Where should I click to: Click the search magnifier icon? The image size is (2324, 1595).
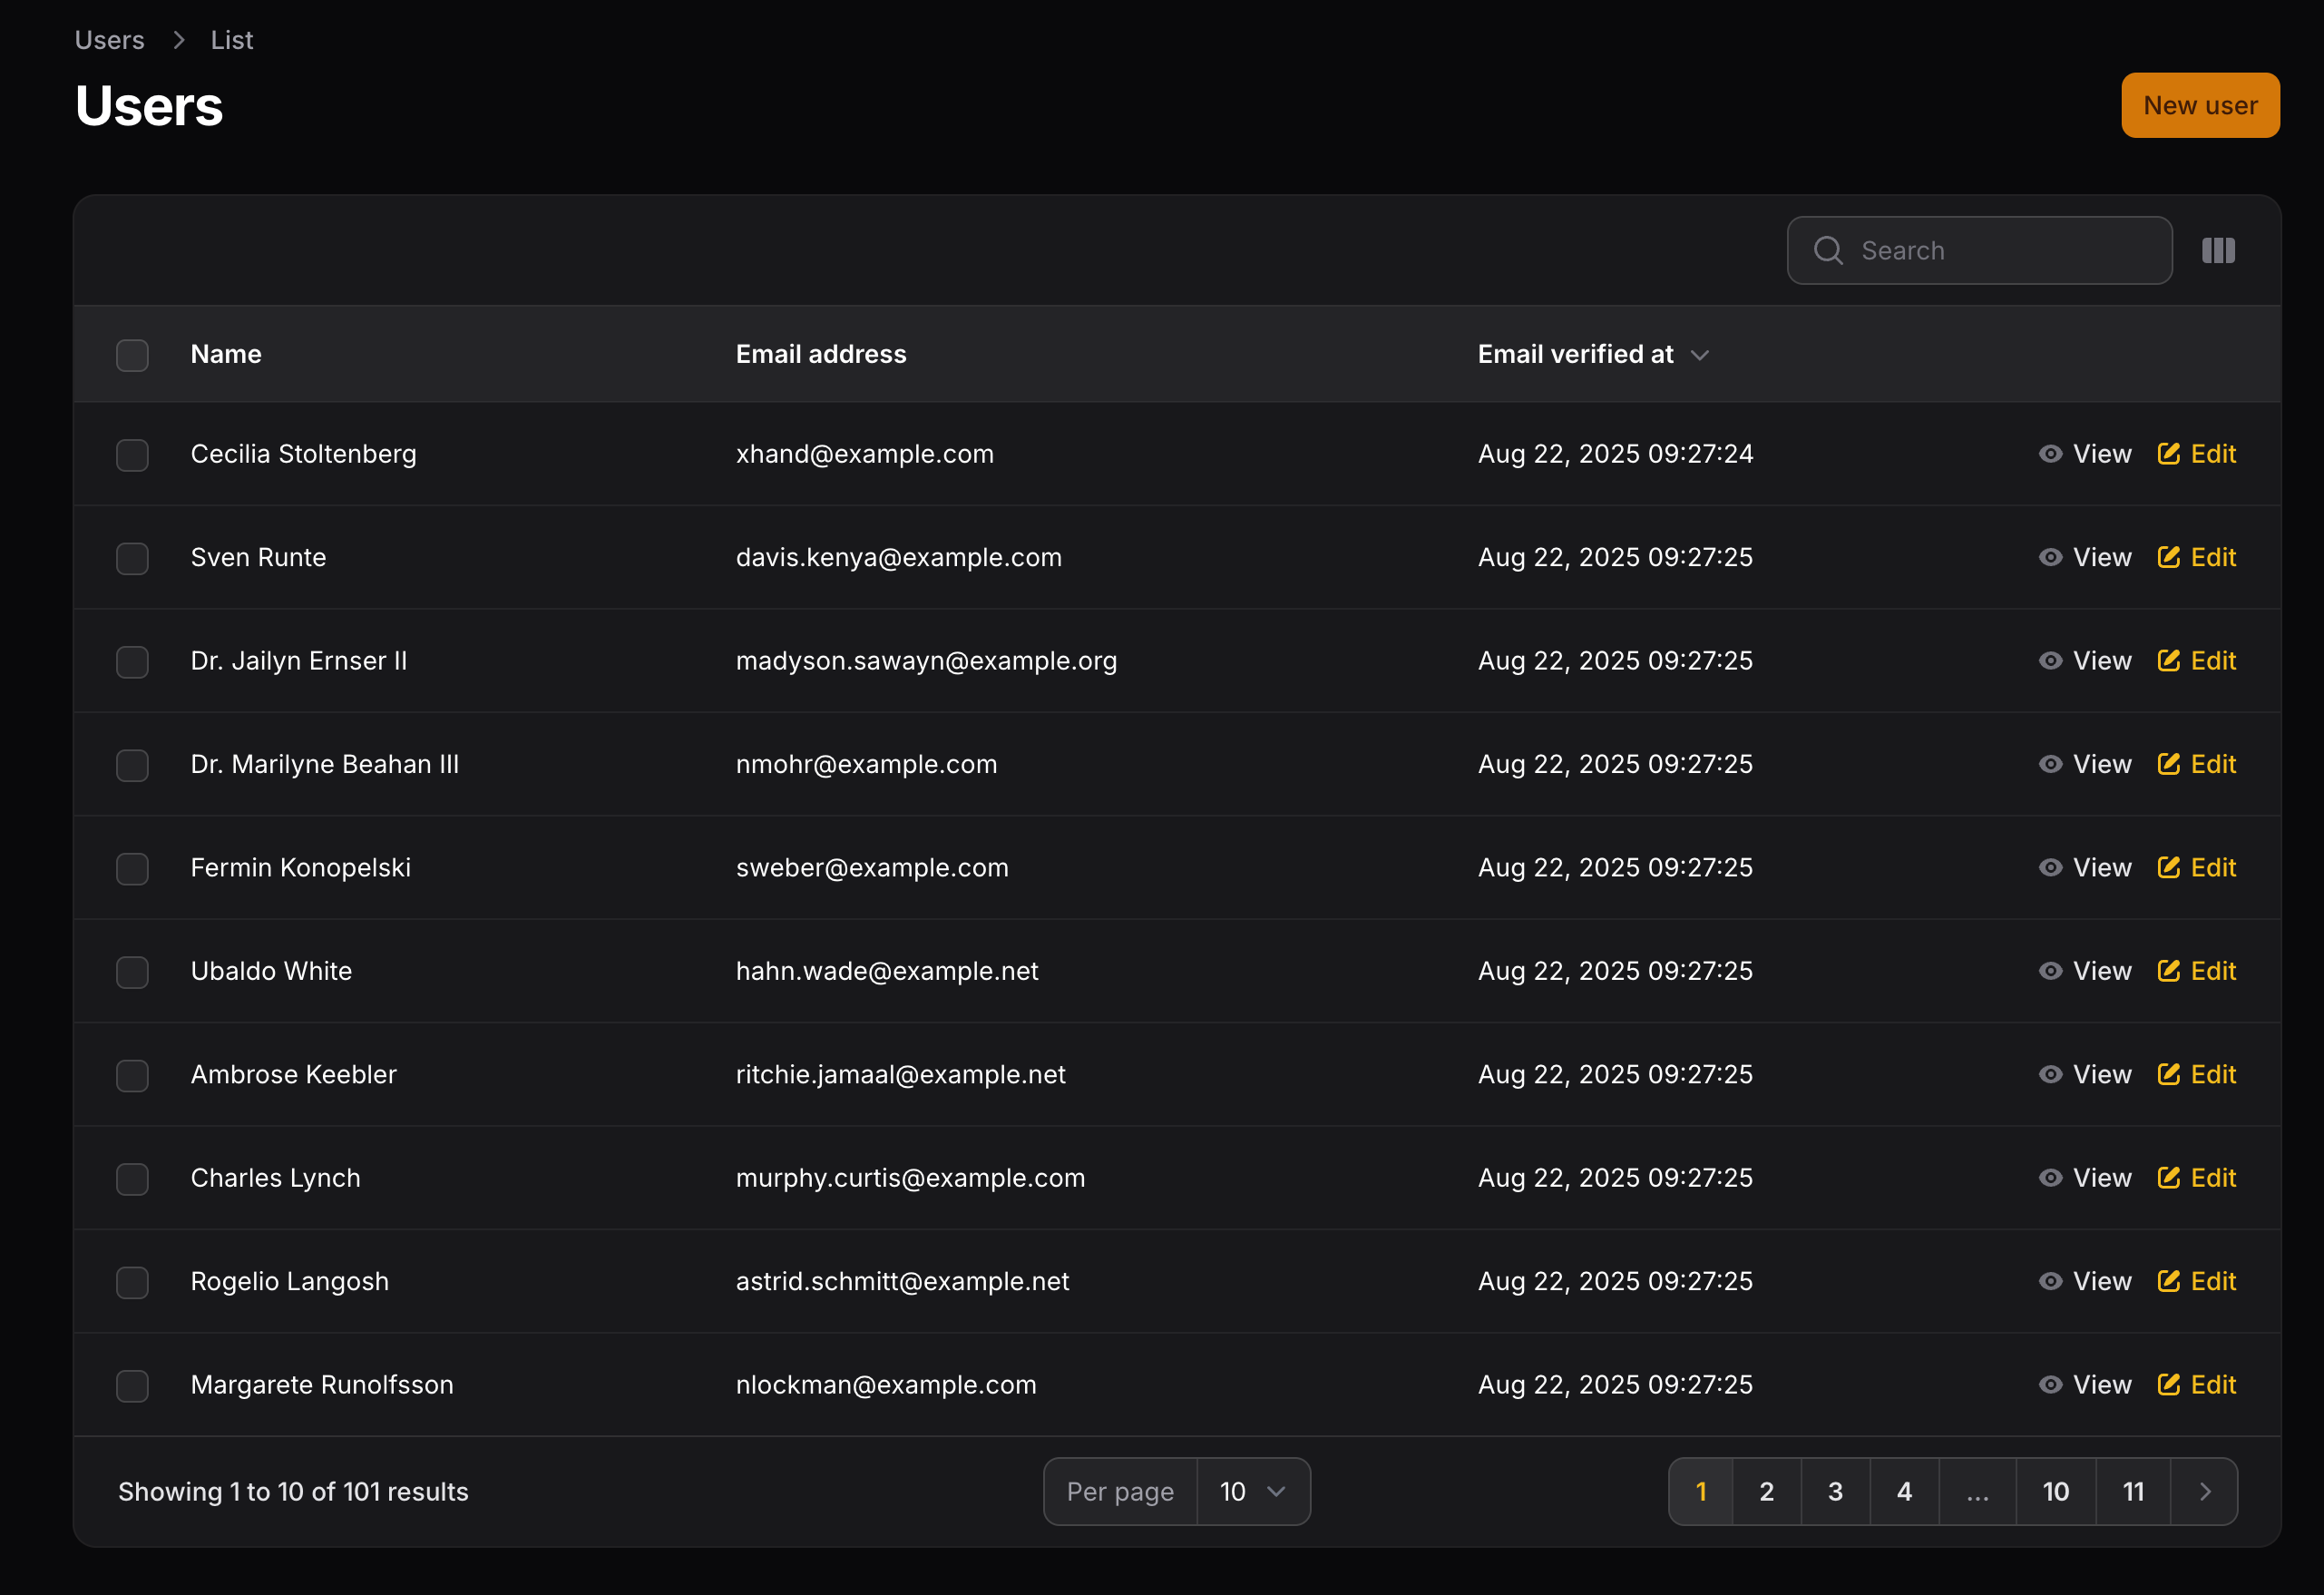(1828, 250)
